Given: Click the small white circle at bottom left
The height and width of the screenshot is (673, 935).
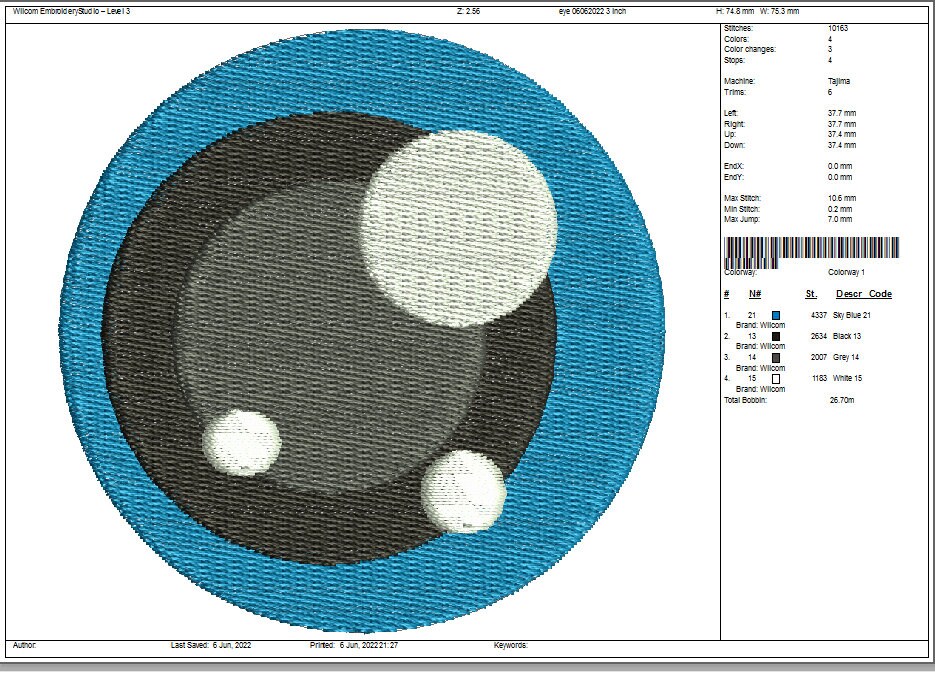Looking at the screenshot, I should [x=242, y=442].
